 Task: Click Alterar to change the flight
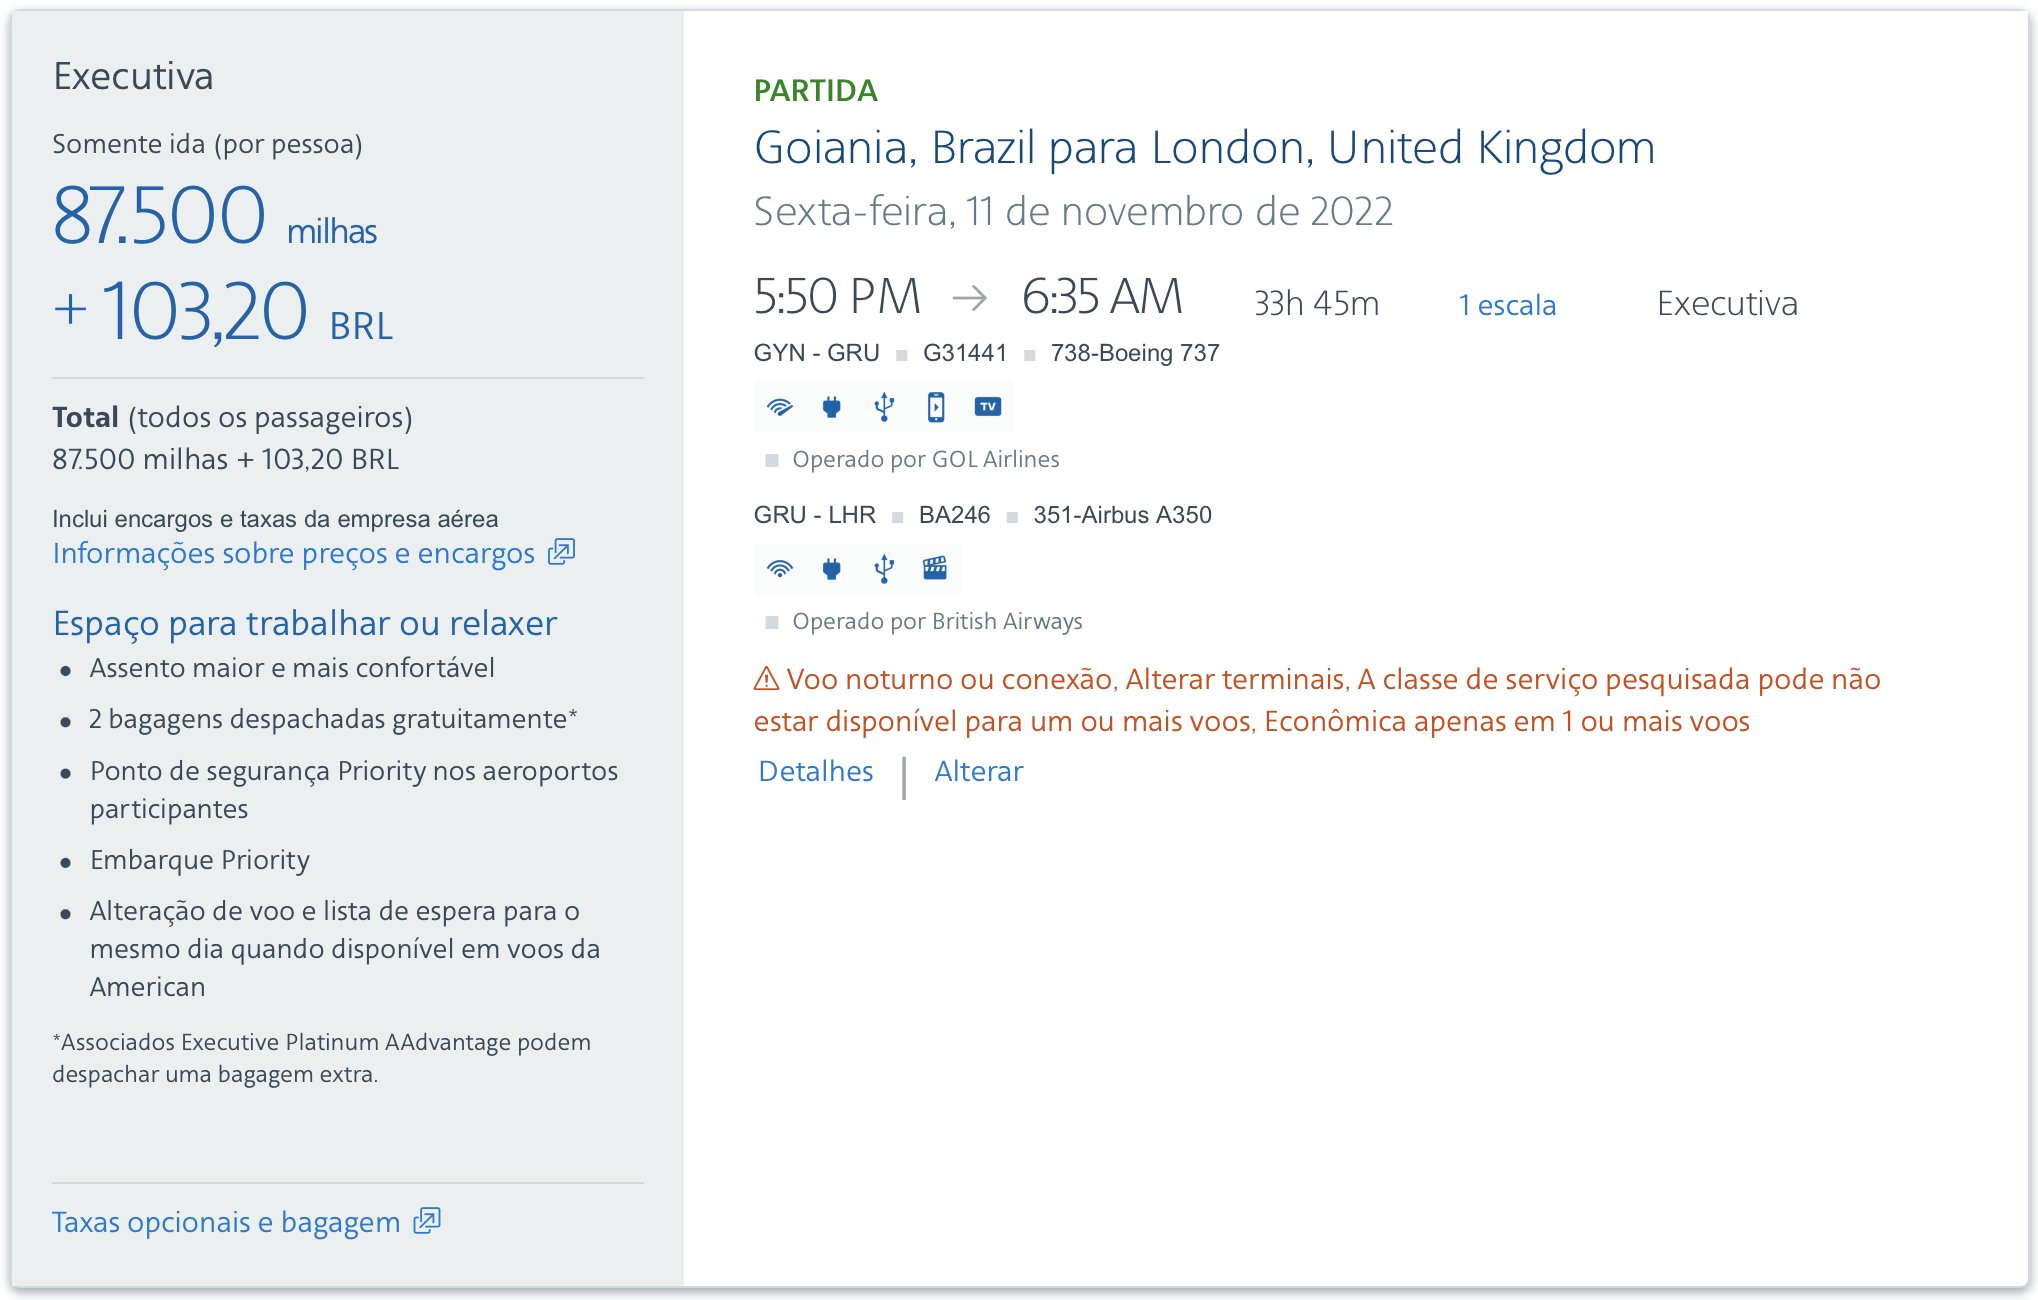pyautogui.click(x=979, y=772)
